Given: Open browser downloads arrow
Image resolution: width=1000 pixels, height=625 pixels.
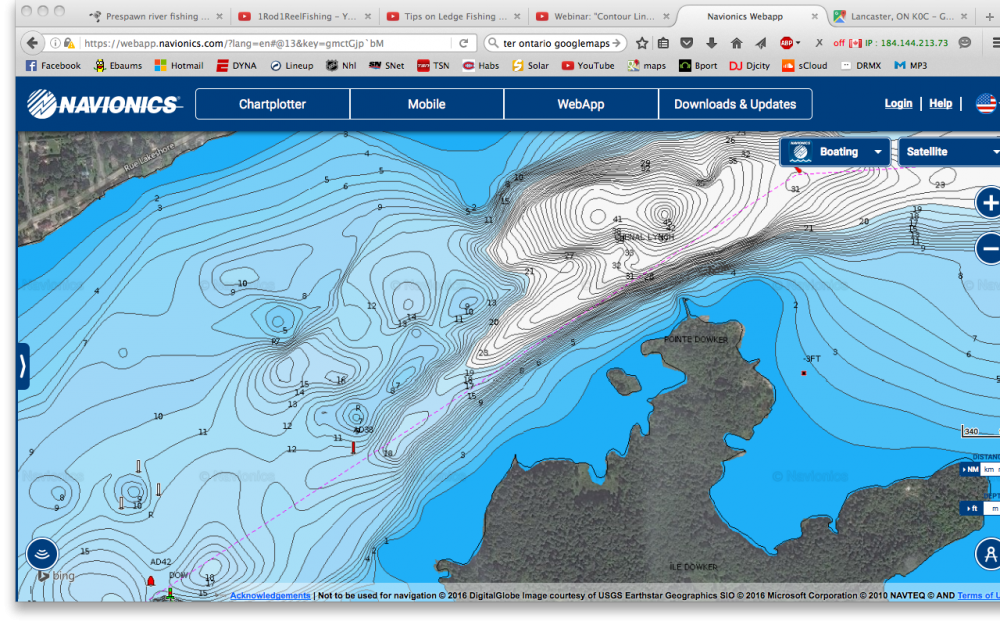Looking at the screenshot, I should point(711,43).
